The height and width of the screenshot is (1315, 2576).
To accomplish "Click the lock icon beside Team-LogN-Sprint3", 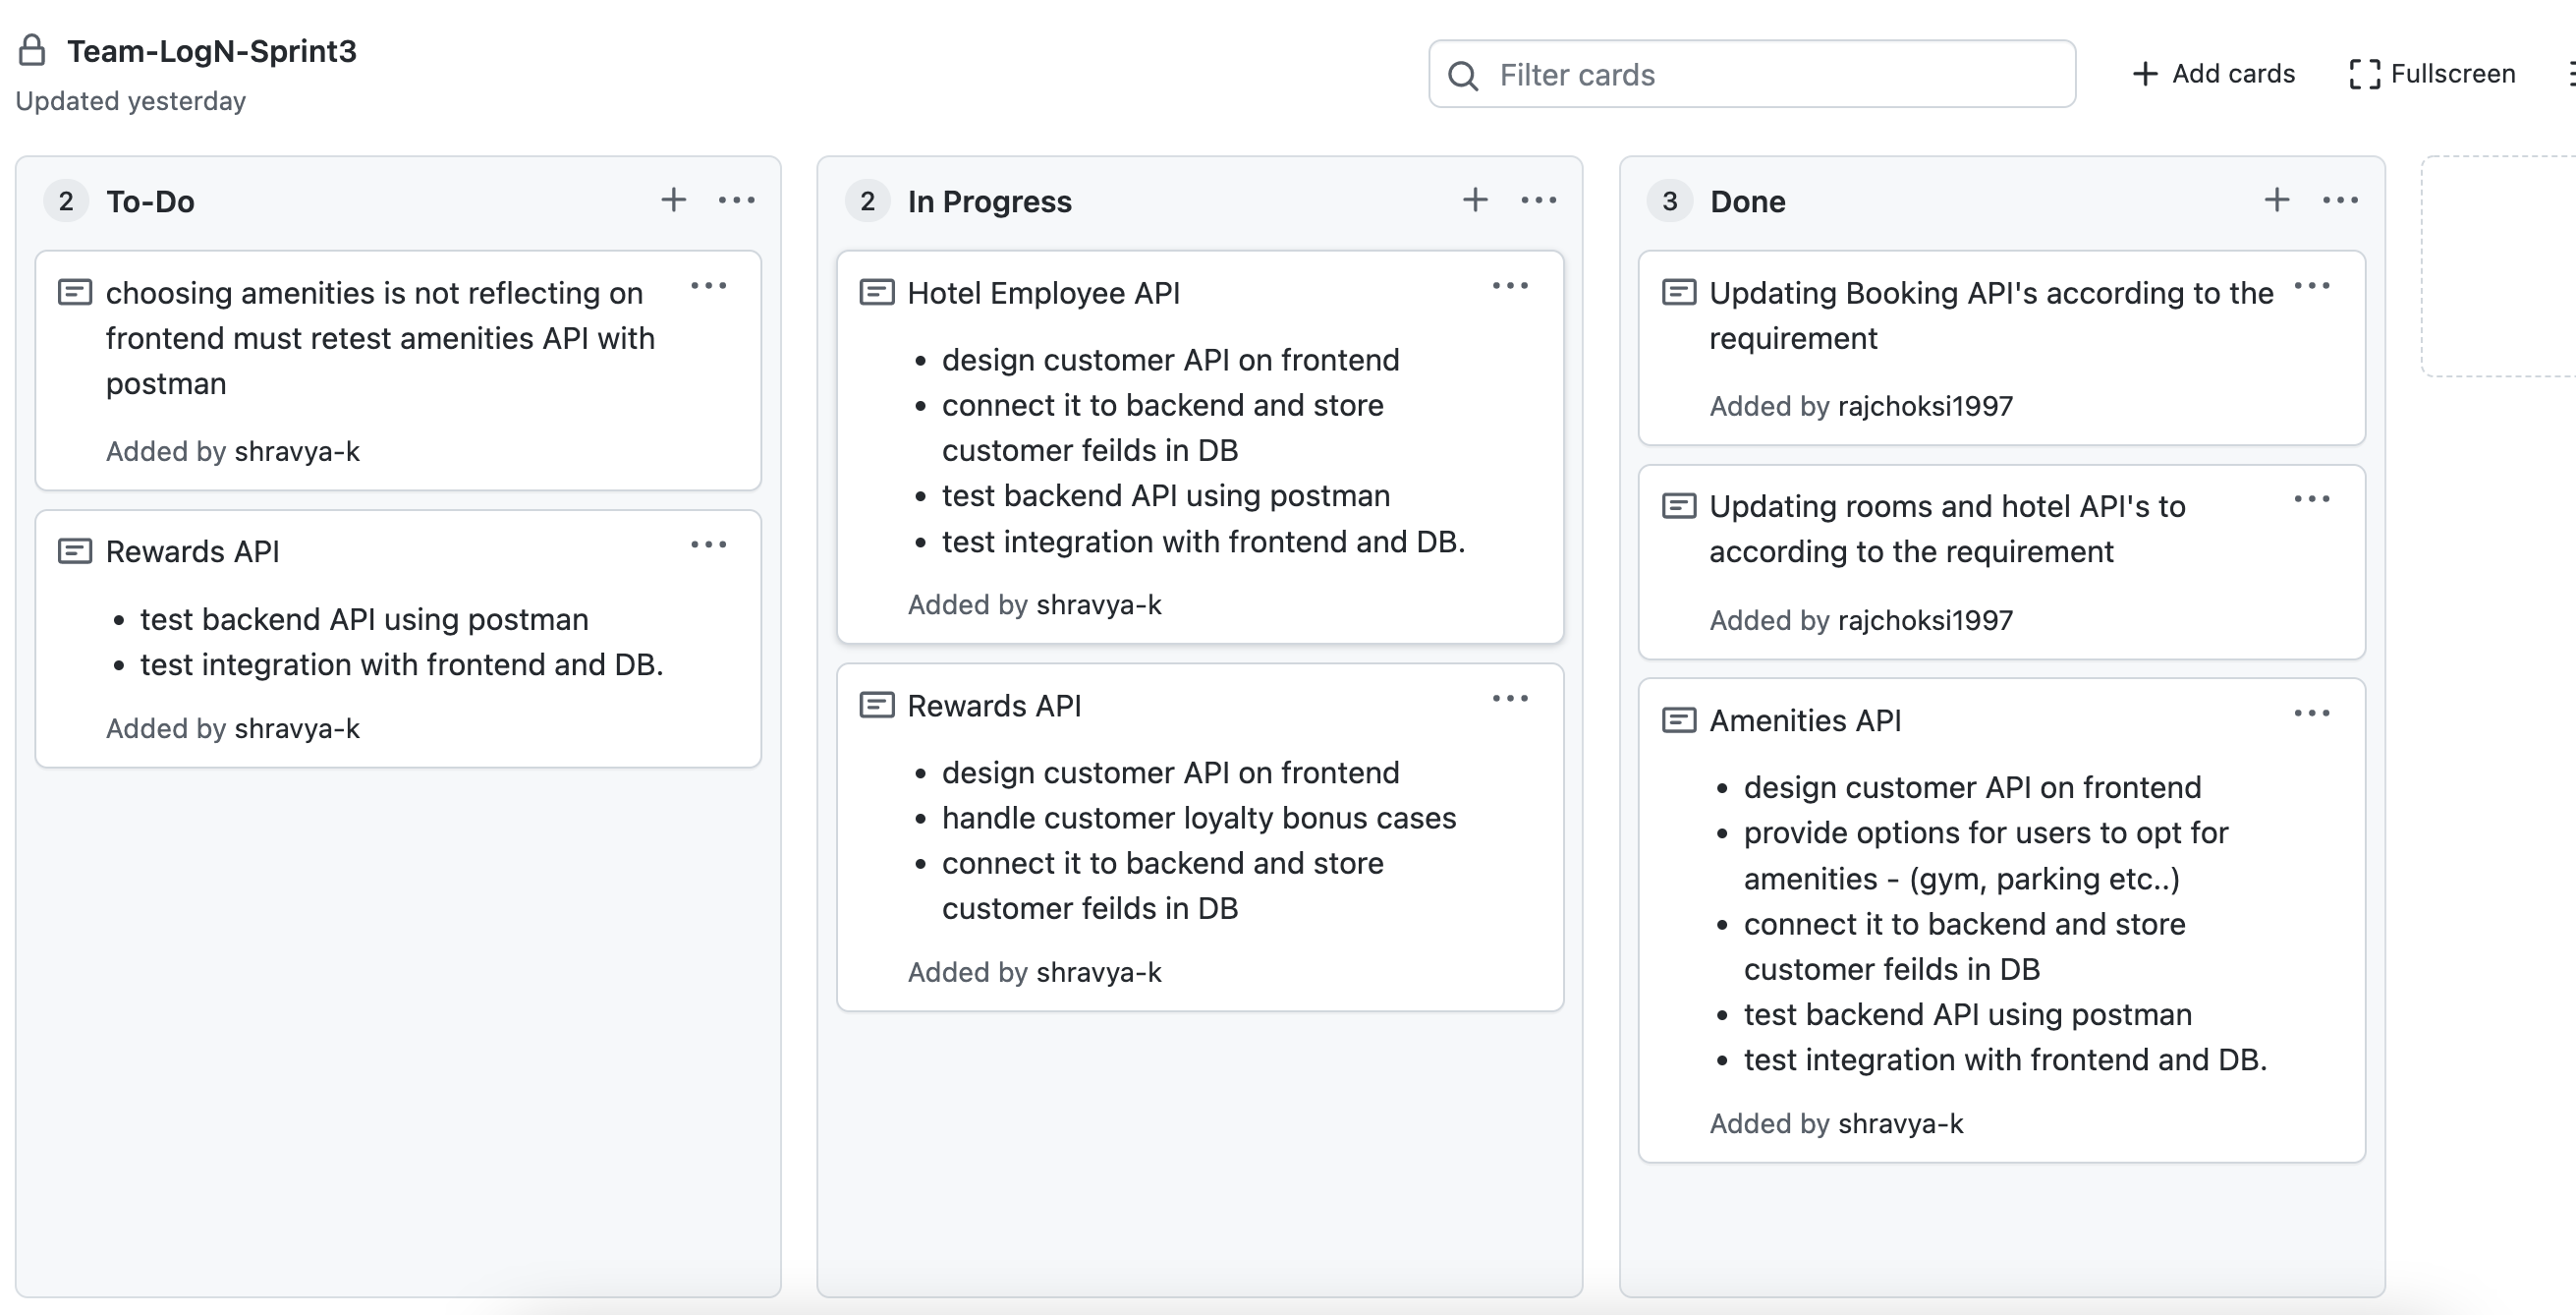I will [x=31, y=48].
